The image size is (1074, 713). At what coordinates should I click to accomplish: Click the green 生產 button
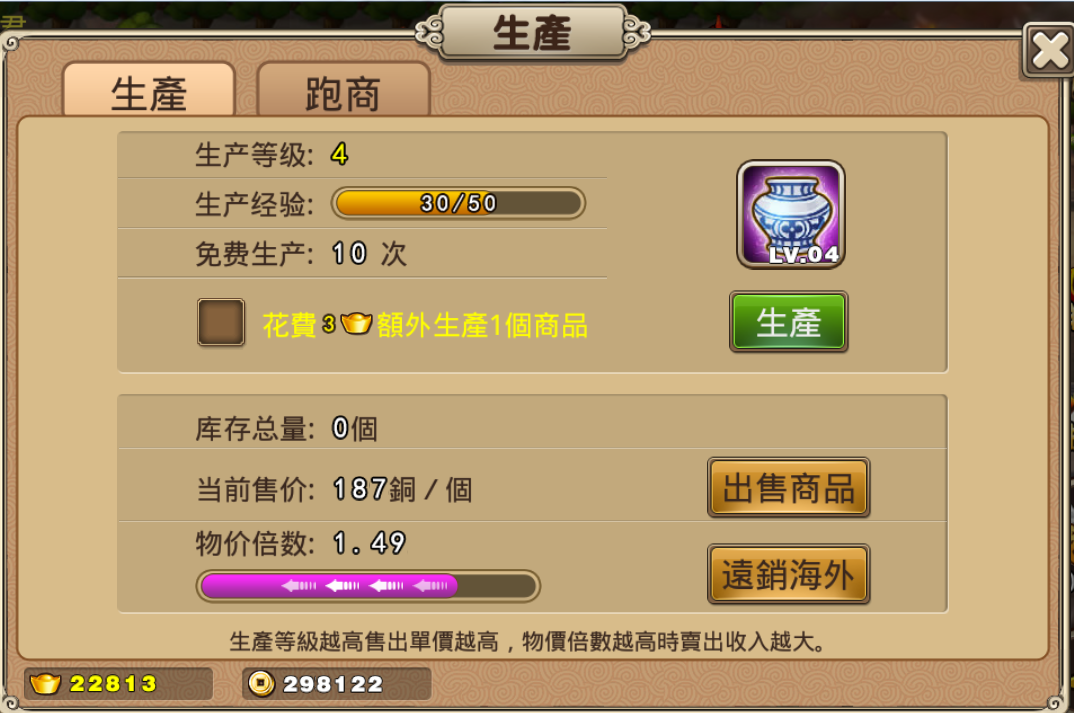pos(788,322)
